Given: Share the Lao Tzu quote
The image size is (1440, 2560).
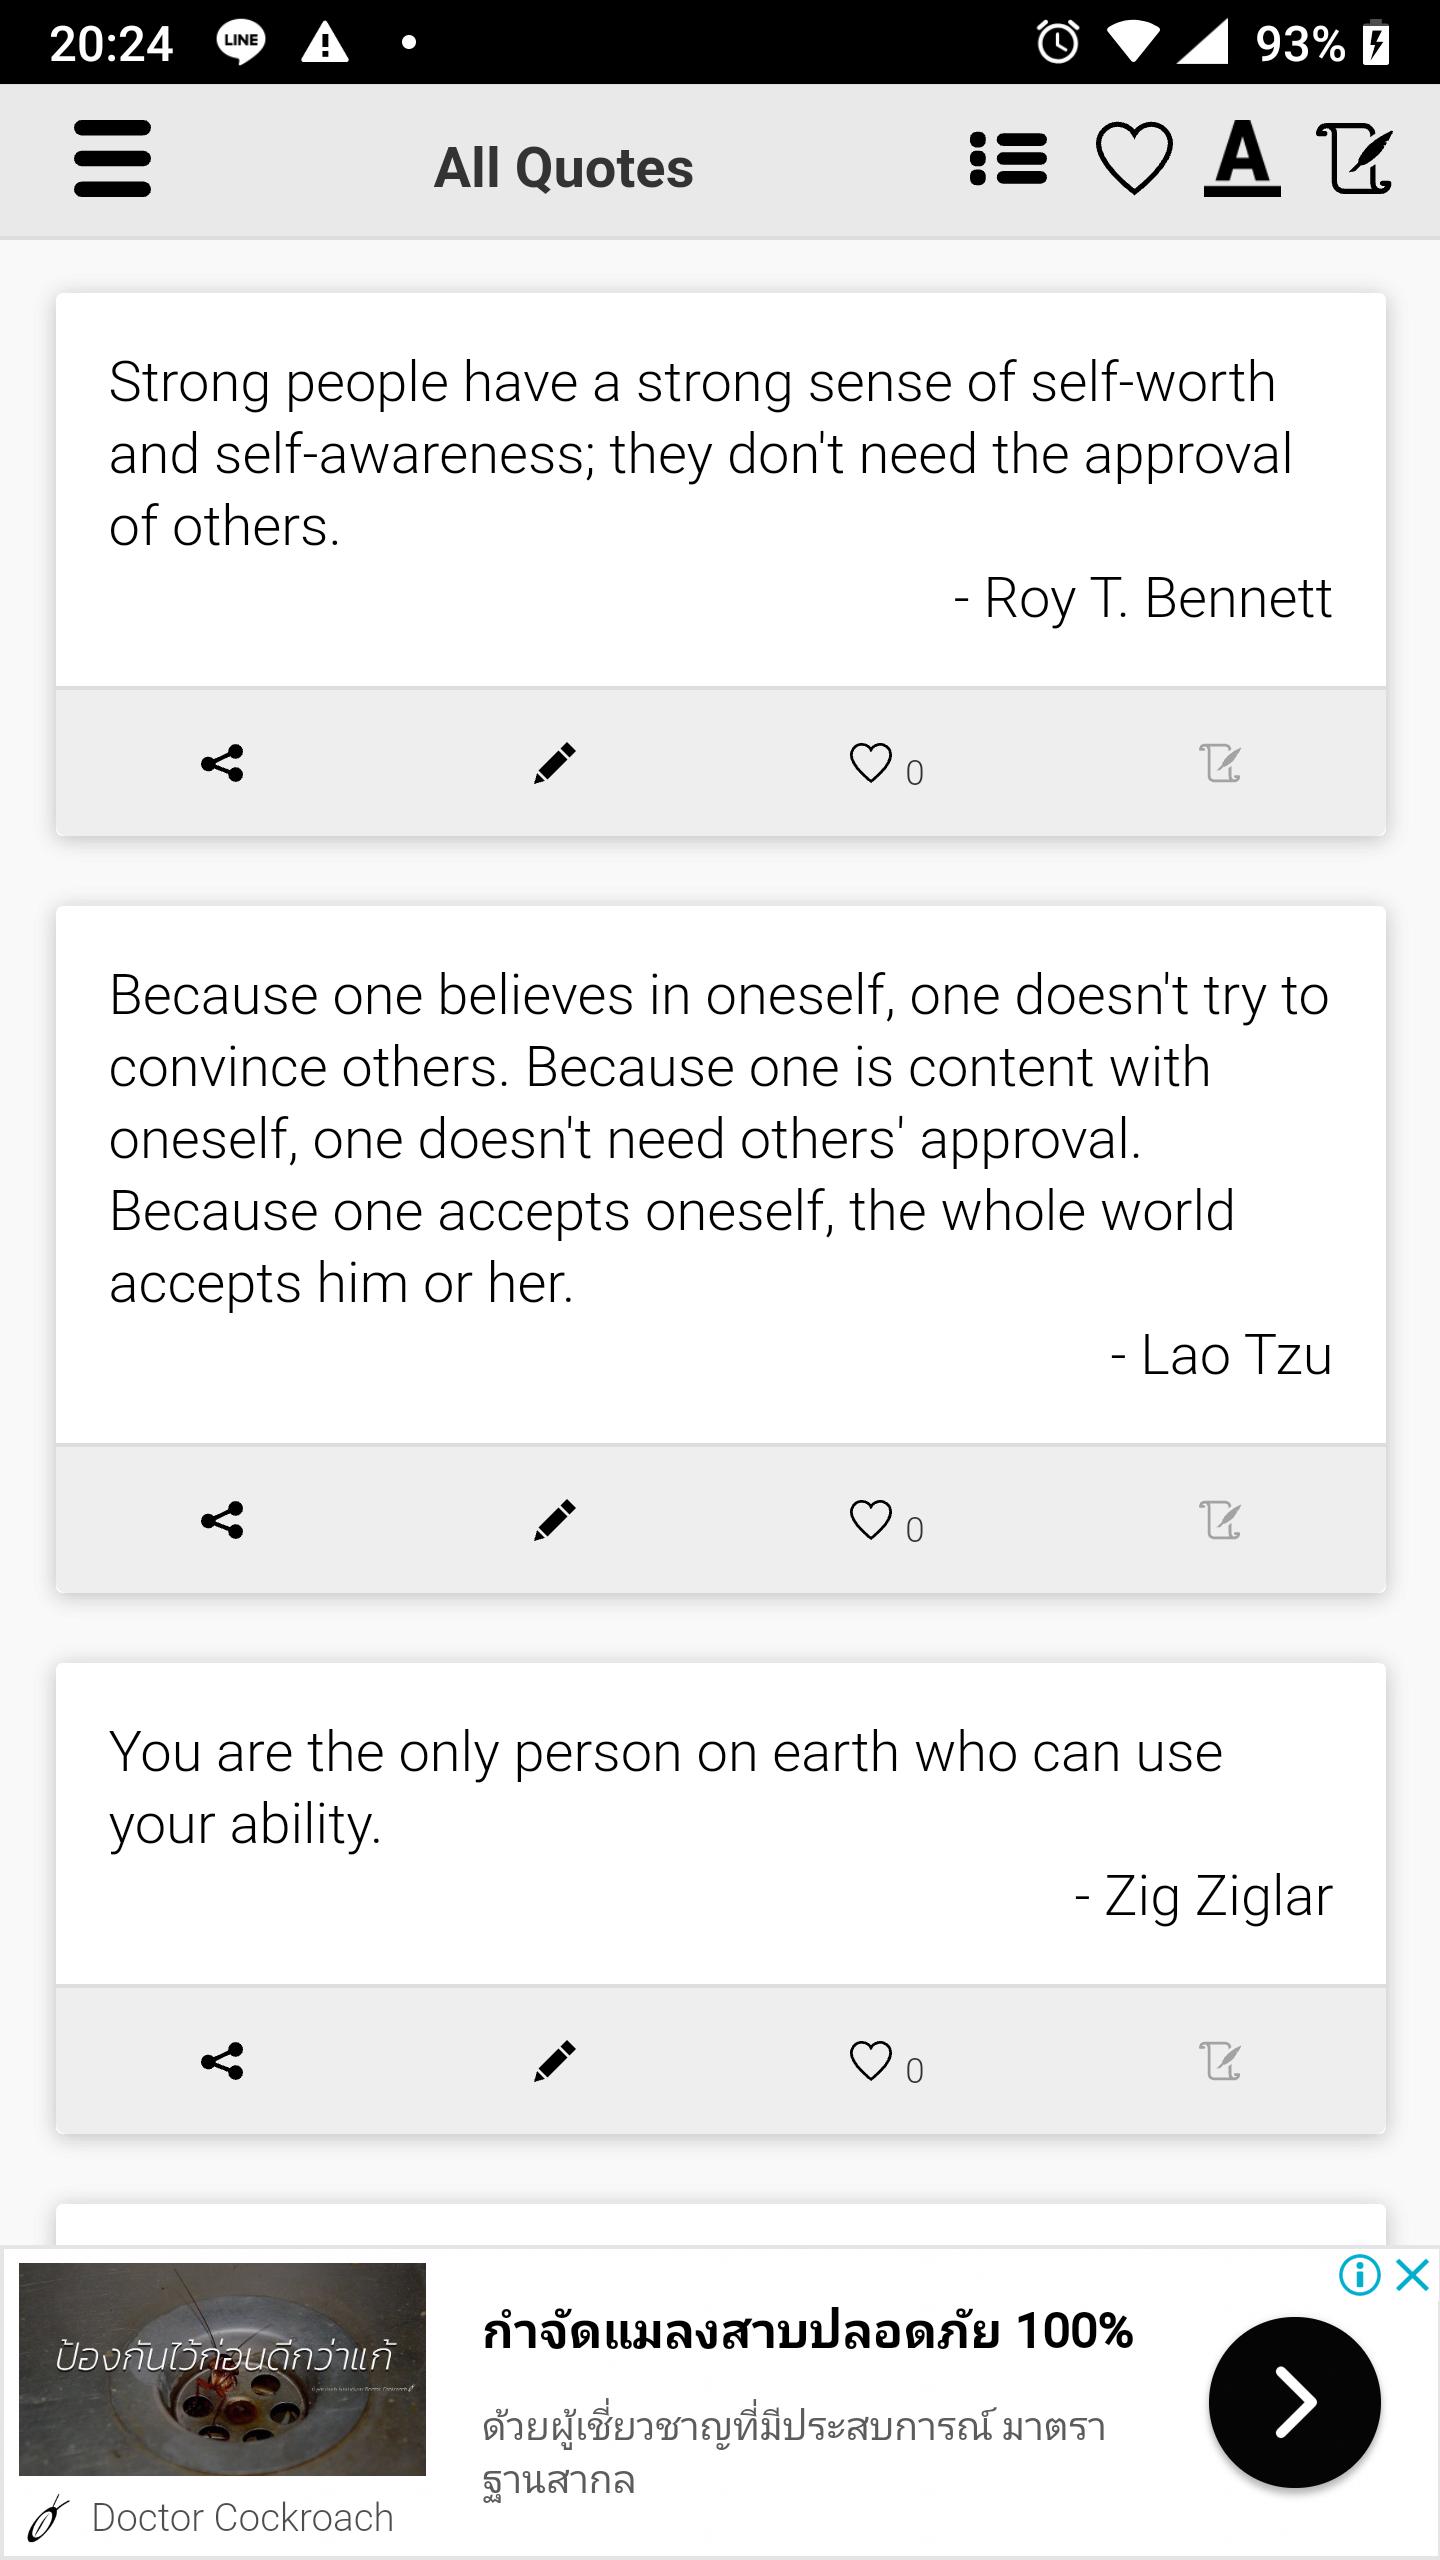Looking at the screenshot, I should tap(222, 1520).
